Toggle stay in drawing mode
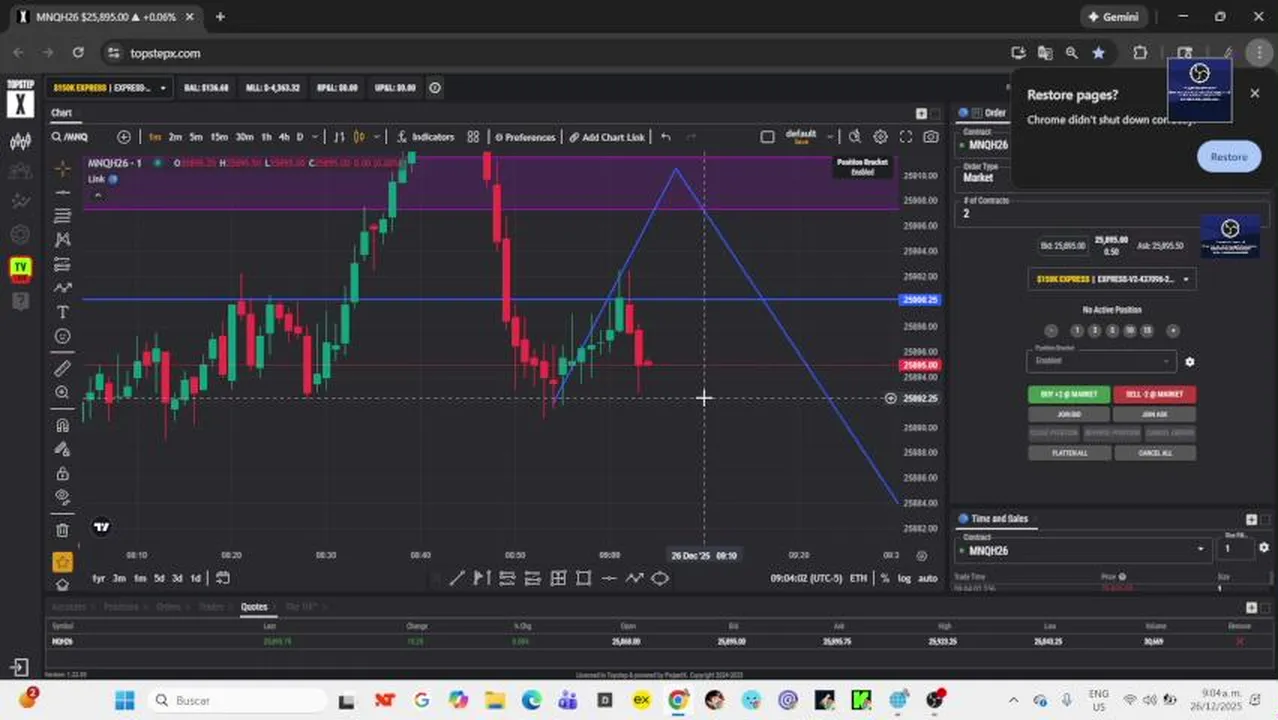This screenshot has height=720, width=1278. (62, 449)
